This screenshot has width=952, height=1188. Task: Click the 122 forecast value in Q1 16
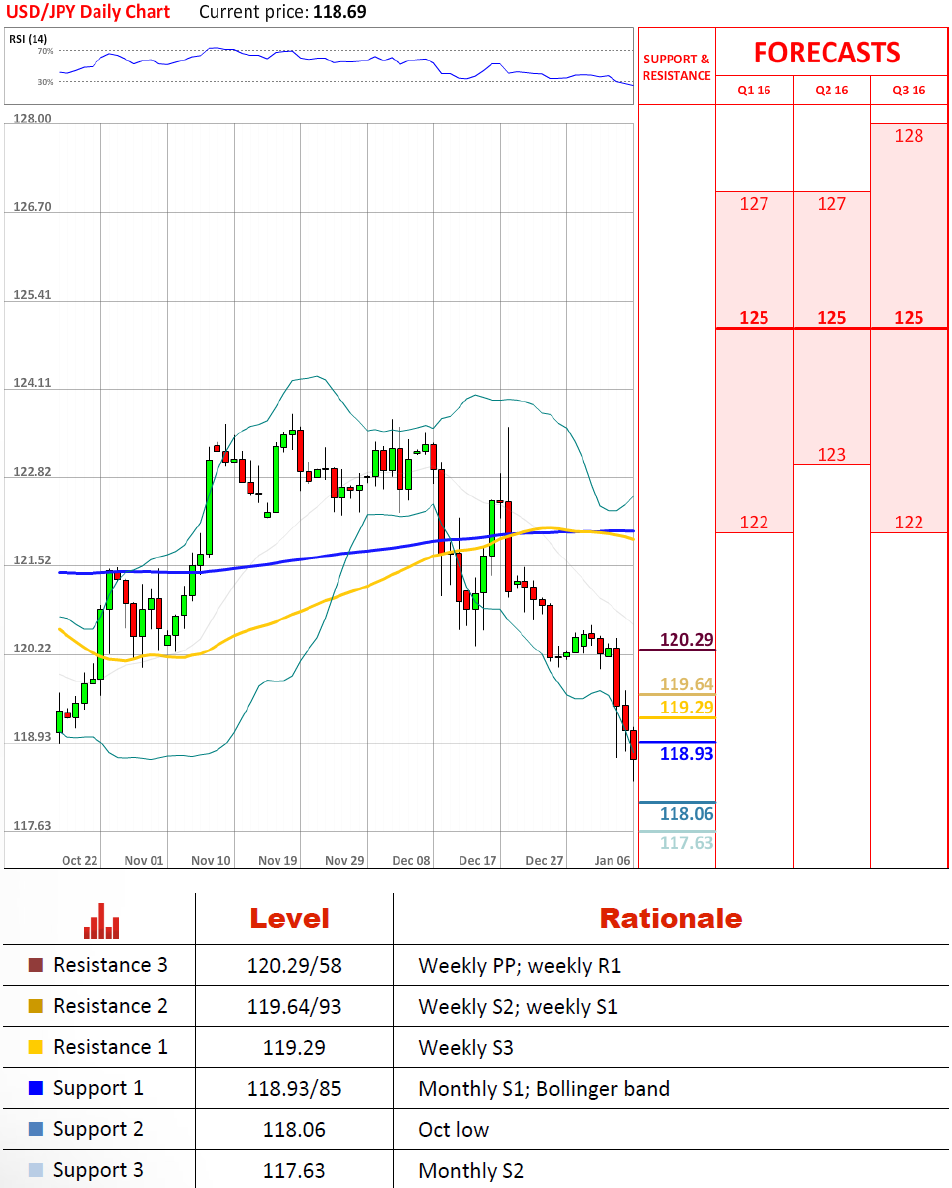click(754, 522)
